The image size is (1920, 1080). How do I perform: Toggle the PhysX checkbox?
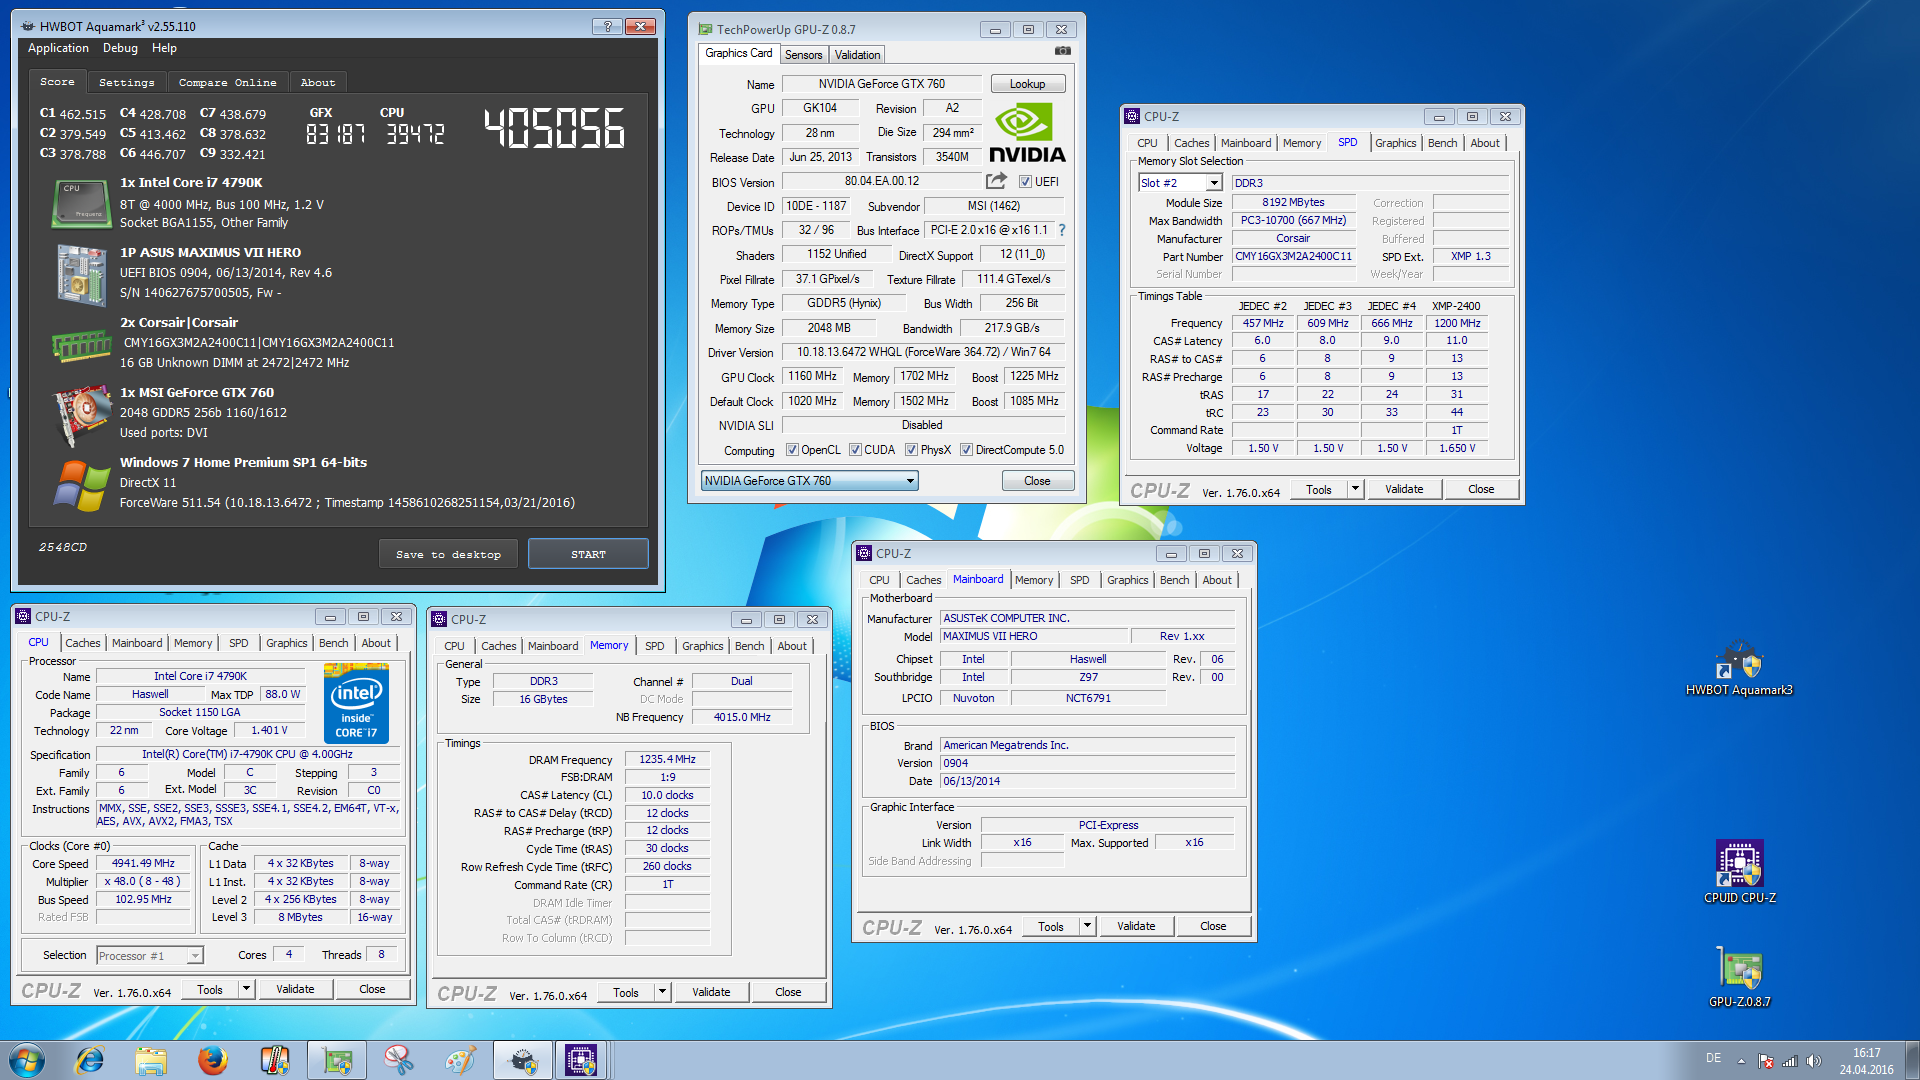pyautogui.click(x=911, y=450)
